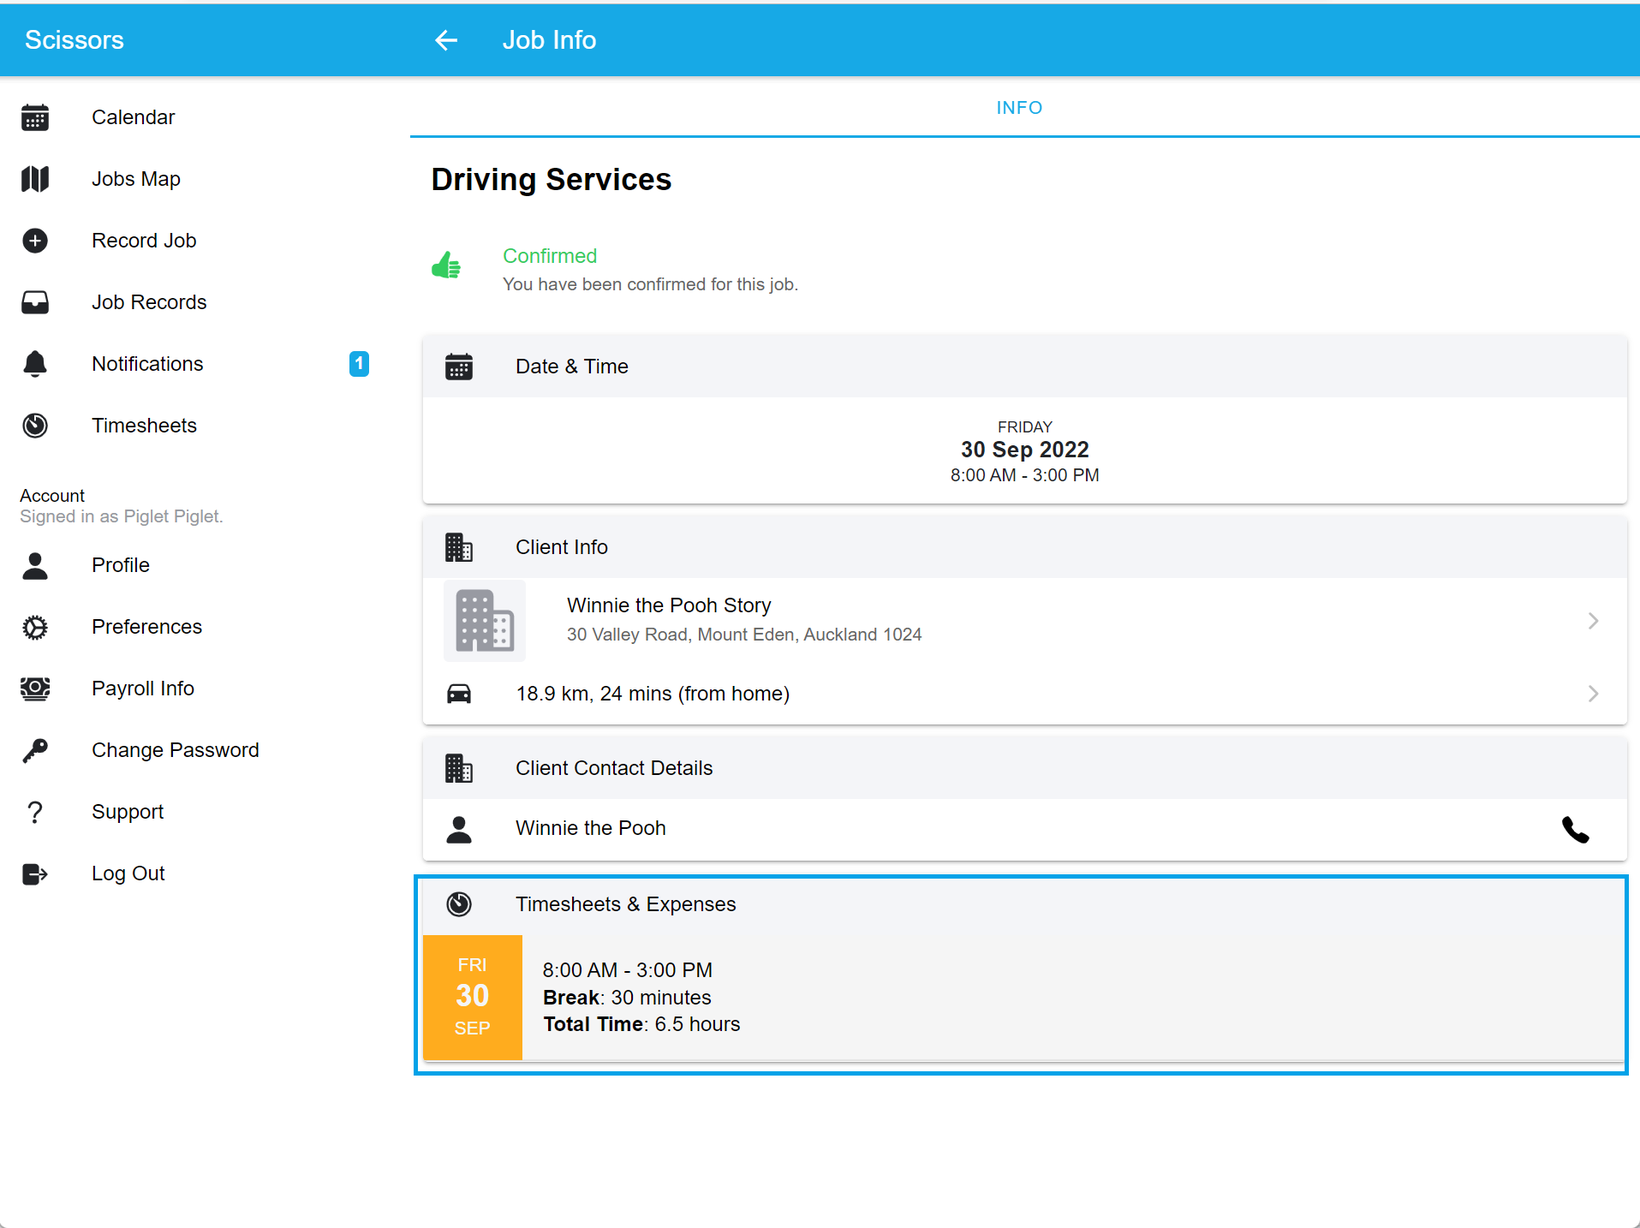Select the Change Password key icon
The width and height of the screenshot is (1640, 1228).
pos(35,750)
